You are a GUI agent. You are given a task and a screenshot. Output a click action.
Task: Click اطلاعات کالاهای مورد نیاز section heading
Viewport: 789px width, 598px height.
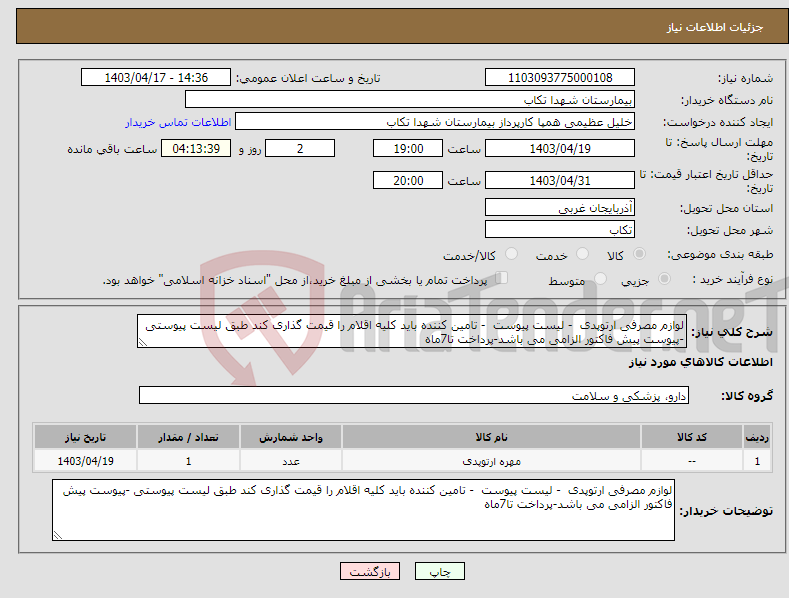(700, 362)
